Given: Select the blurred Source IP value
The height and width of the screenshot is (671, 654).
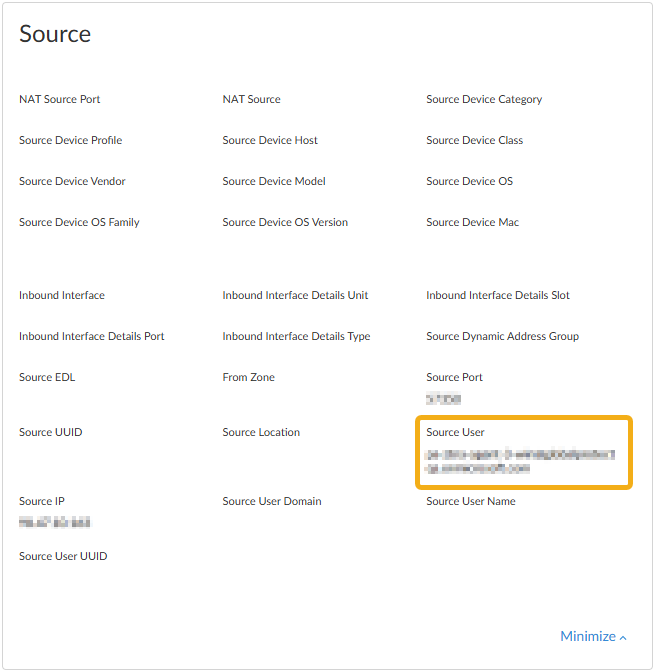Looking at the screenshot, I should click(55, 523).
